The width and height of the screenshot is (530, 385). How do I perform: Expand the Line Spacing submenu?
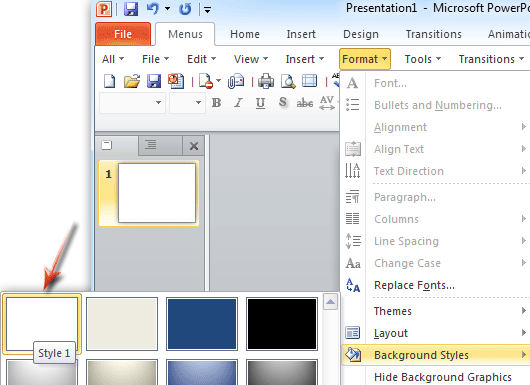pyautogui.click(x=435, y=241)
